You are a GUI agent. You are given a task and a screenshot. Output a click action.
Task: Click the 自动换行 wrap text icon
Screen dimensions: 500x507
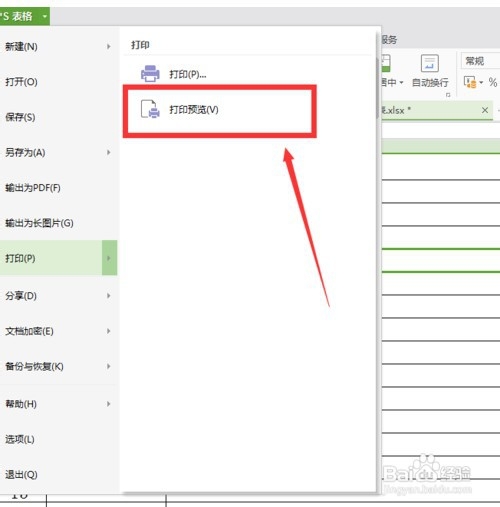point(430,63)
